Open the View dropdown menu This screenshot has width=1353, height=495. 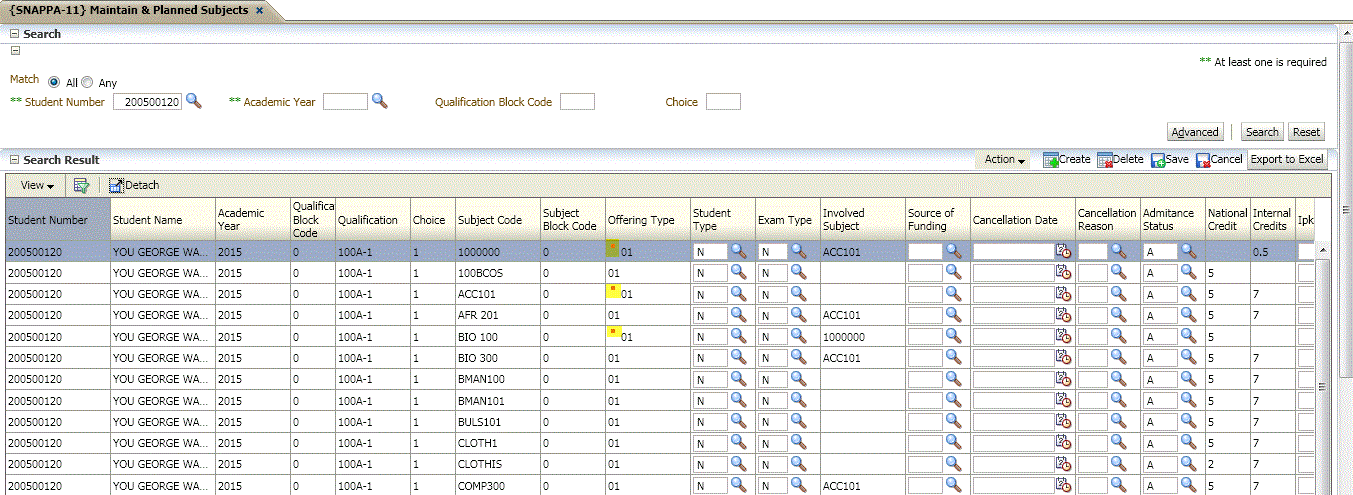(x=37, y=185)
